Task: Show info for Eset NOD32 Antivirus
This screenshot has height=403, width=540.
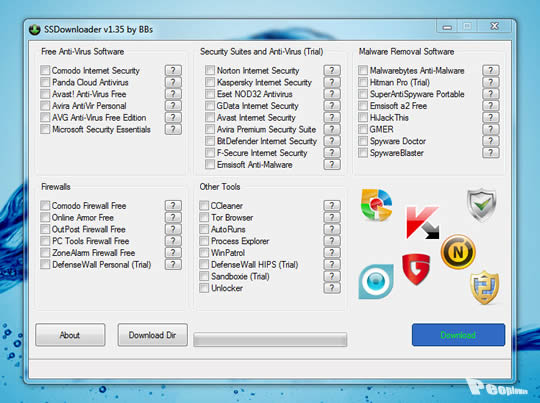Action: pos(332,94)
